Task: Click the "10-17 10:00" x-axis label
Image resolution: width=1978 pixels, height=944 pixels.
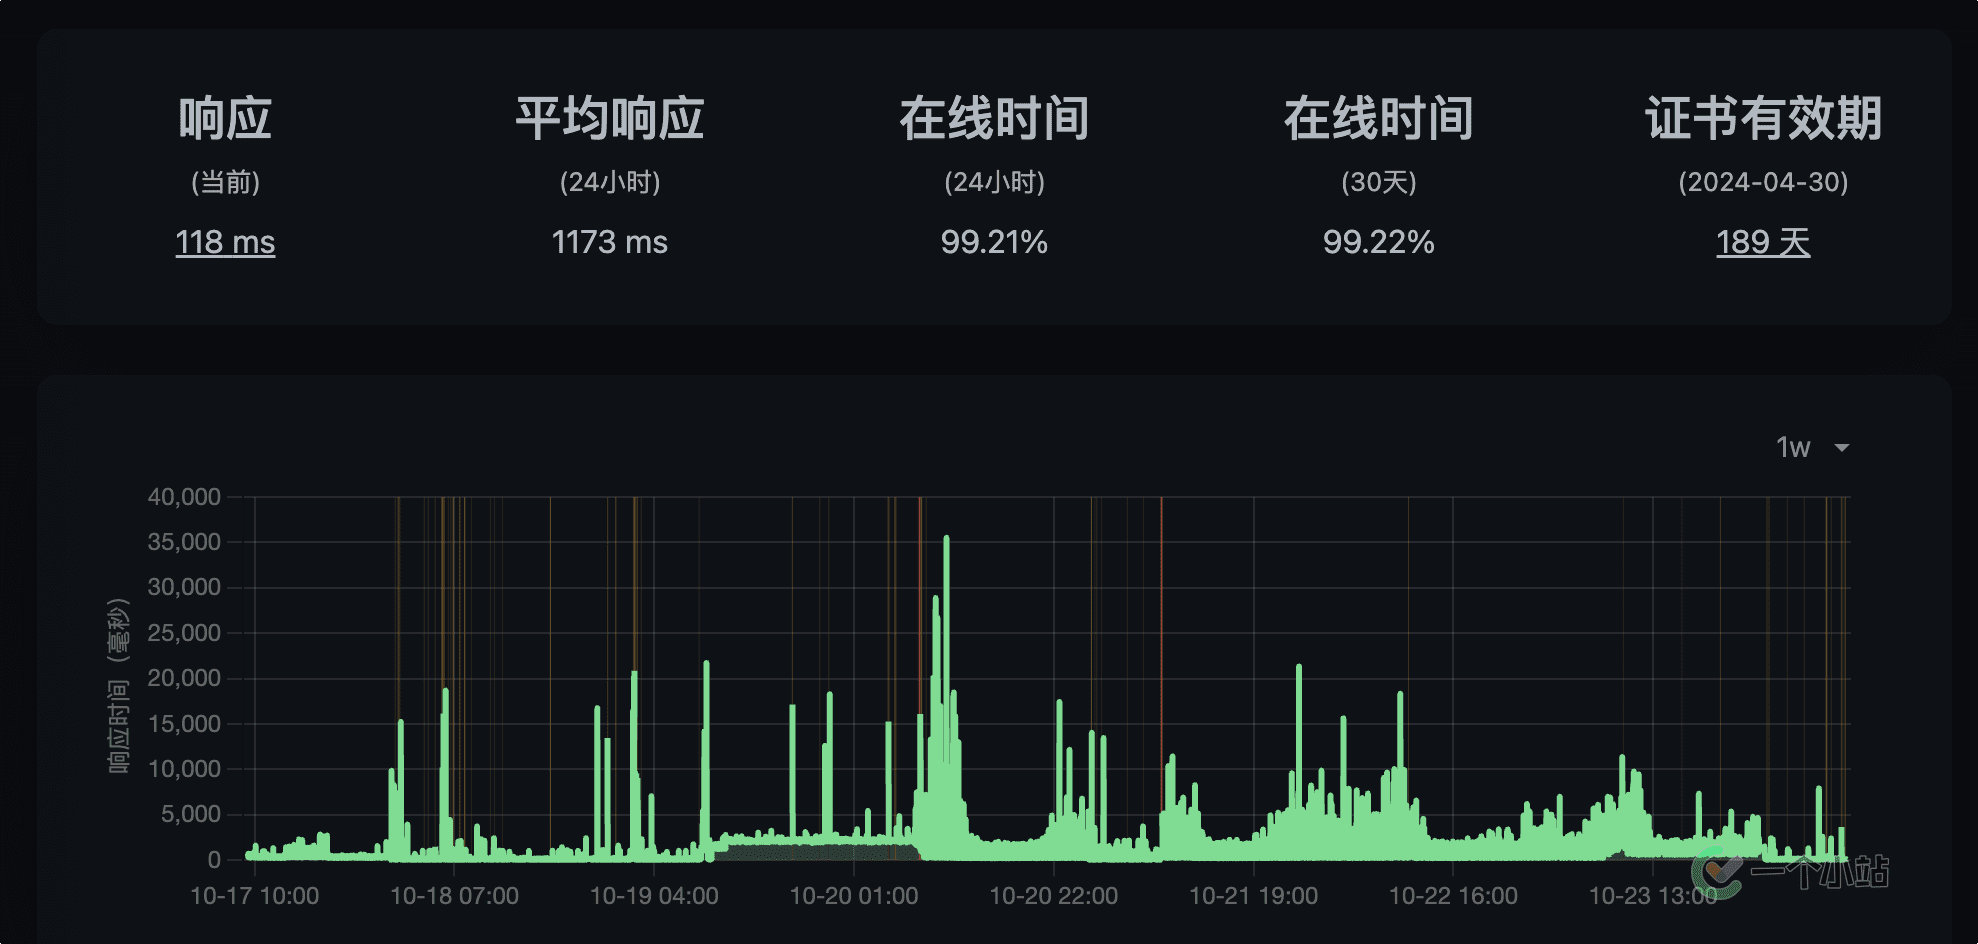Action: point(255,896)
